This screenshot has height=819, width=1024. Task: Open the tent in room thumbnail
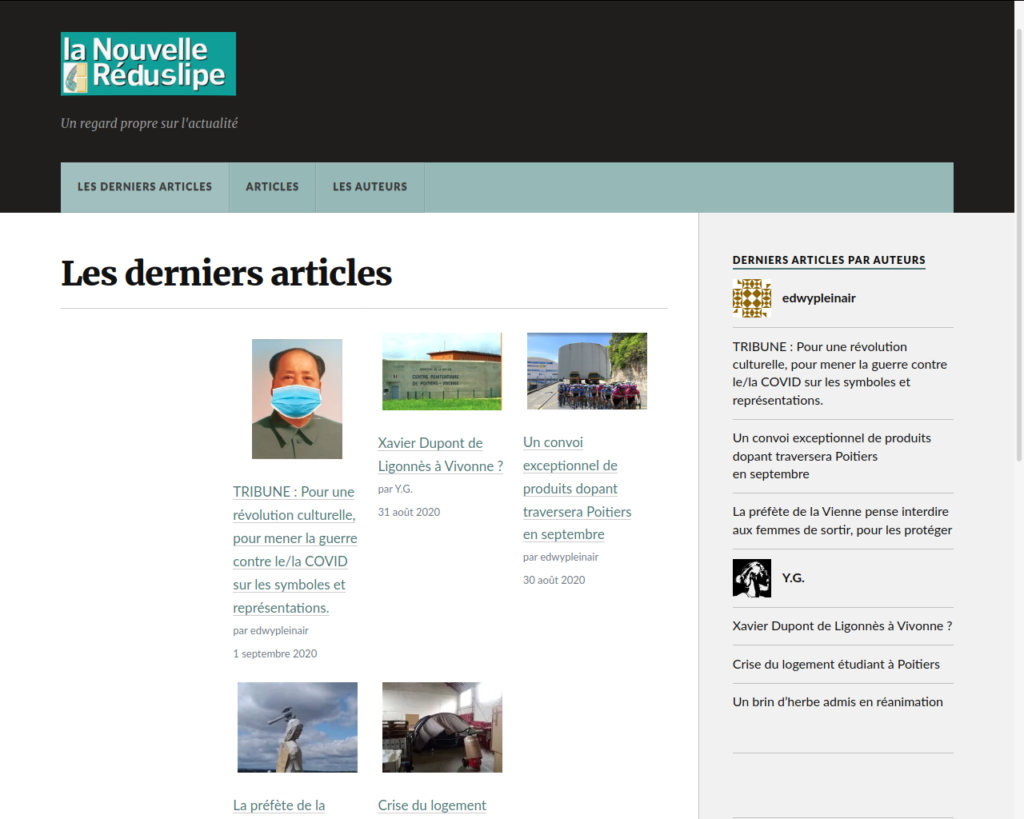442,727
